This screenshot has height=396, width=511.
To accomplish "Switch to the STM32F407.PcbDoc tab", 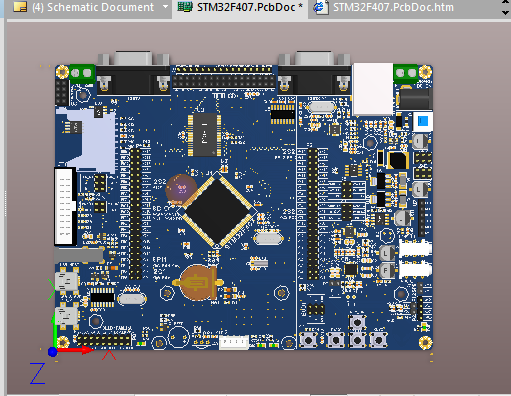I will (240, 8).
